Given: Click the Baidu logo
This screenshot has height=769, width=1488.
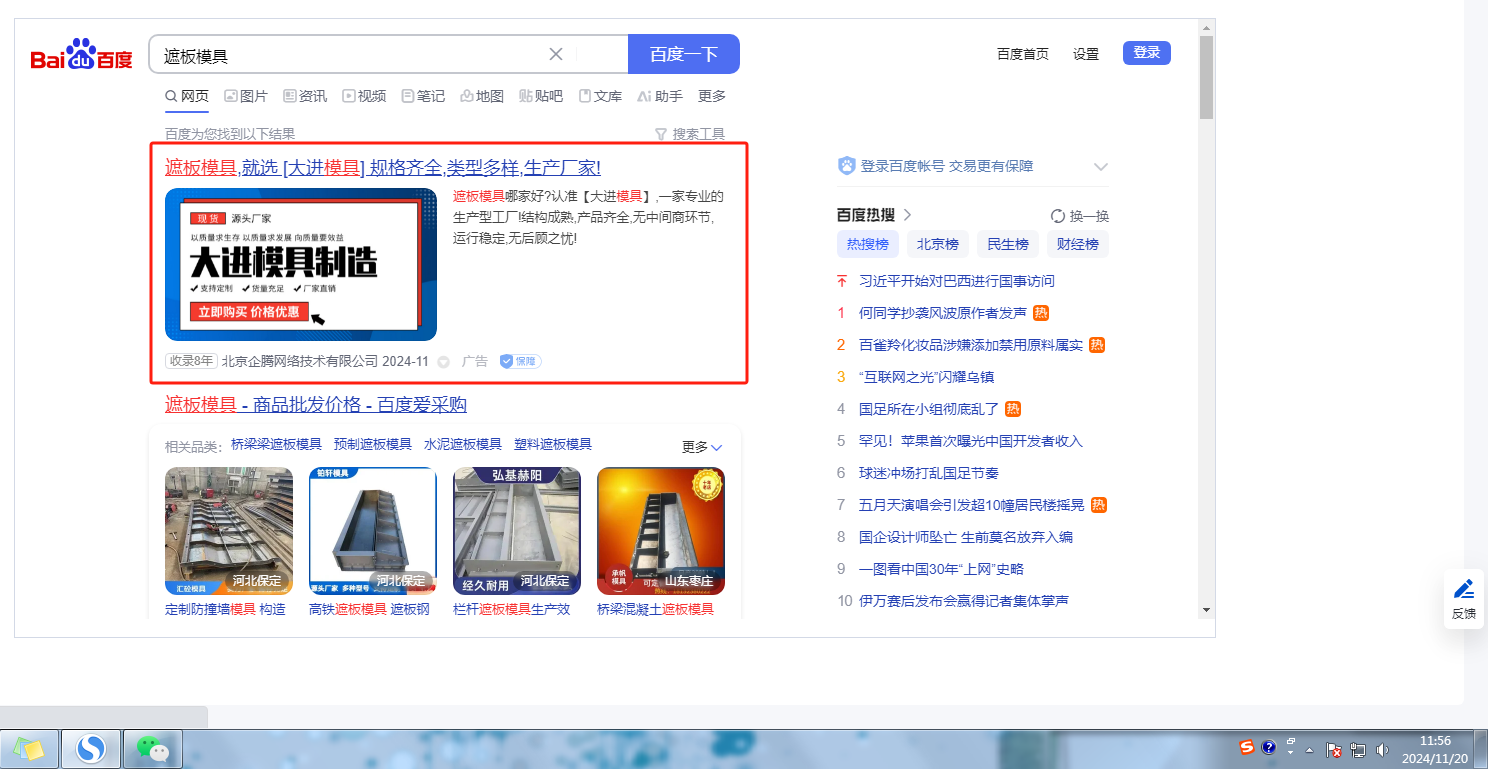Looking at the screenshot, I should [x=81, y=54].
